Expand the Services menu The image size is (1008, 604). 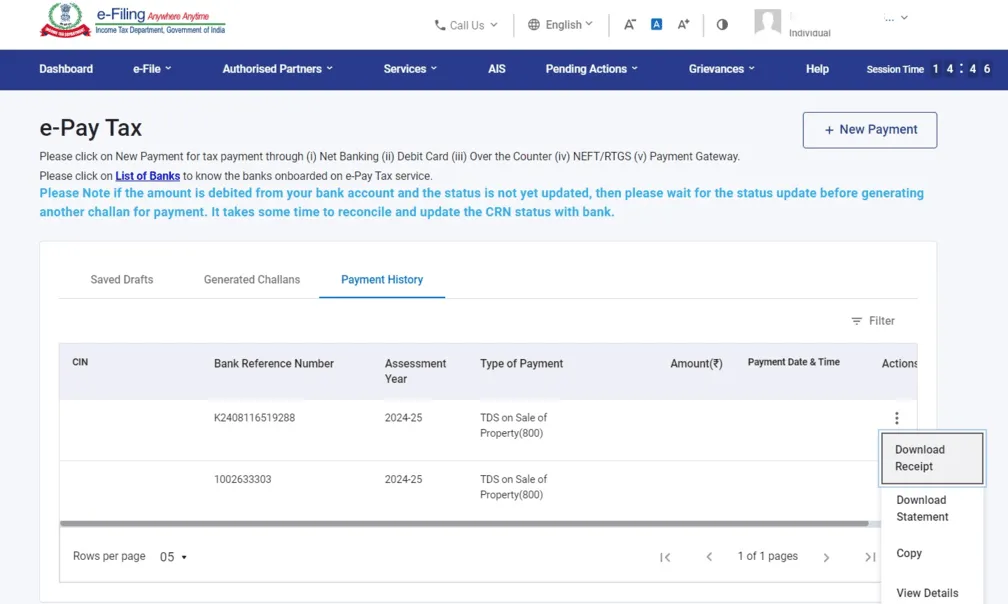coord(408,69)
